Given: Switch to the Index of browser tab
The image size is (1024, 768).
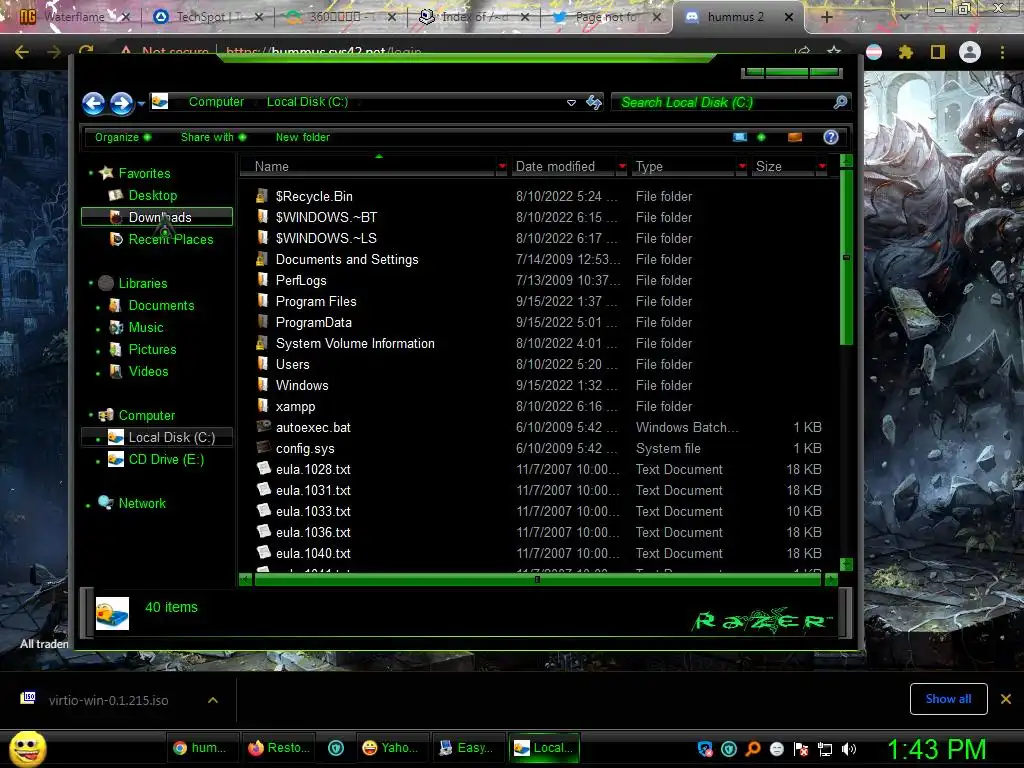Looking at the screenshot, I should coord(473,17).
